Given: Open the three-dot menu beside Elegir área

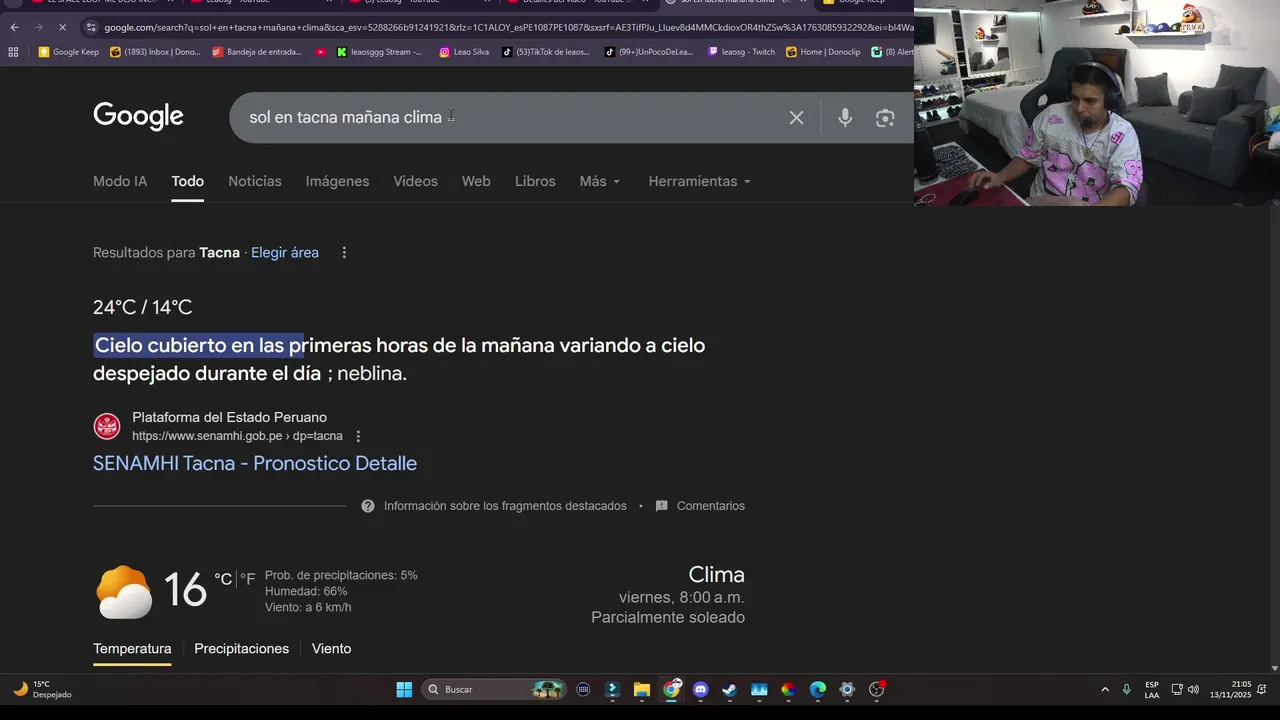Looking at the screenshot, I should (344, 253).
